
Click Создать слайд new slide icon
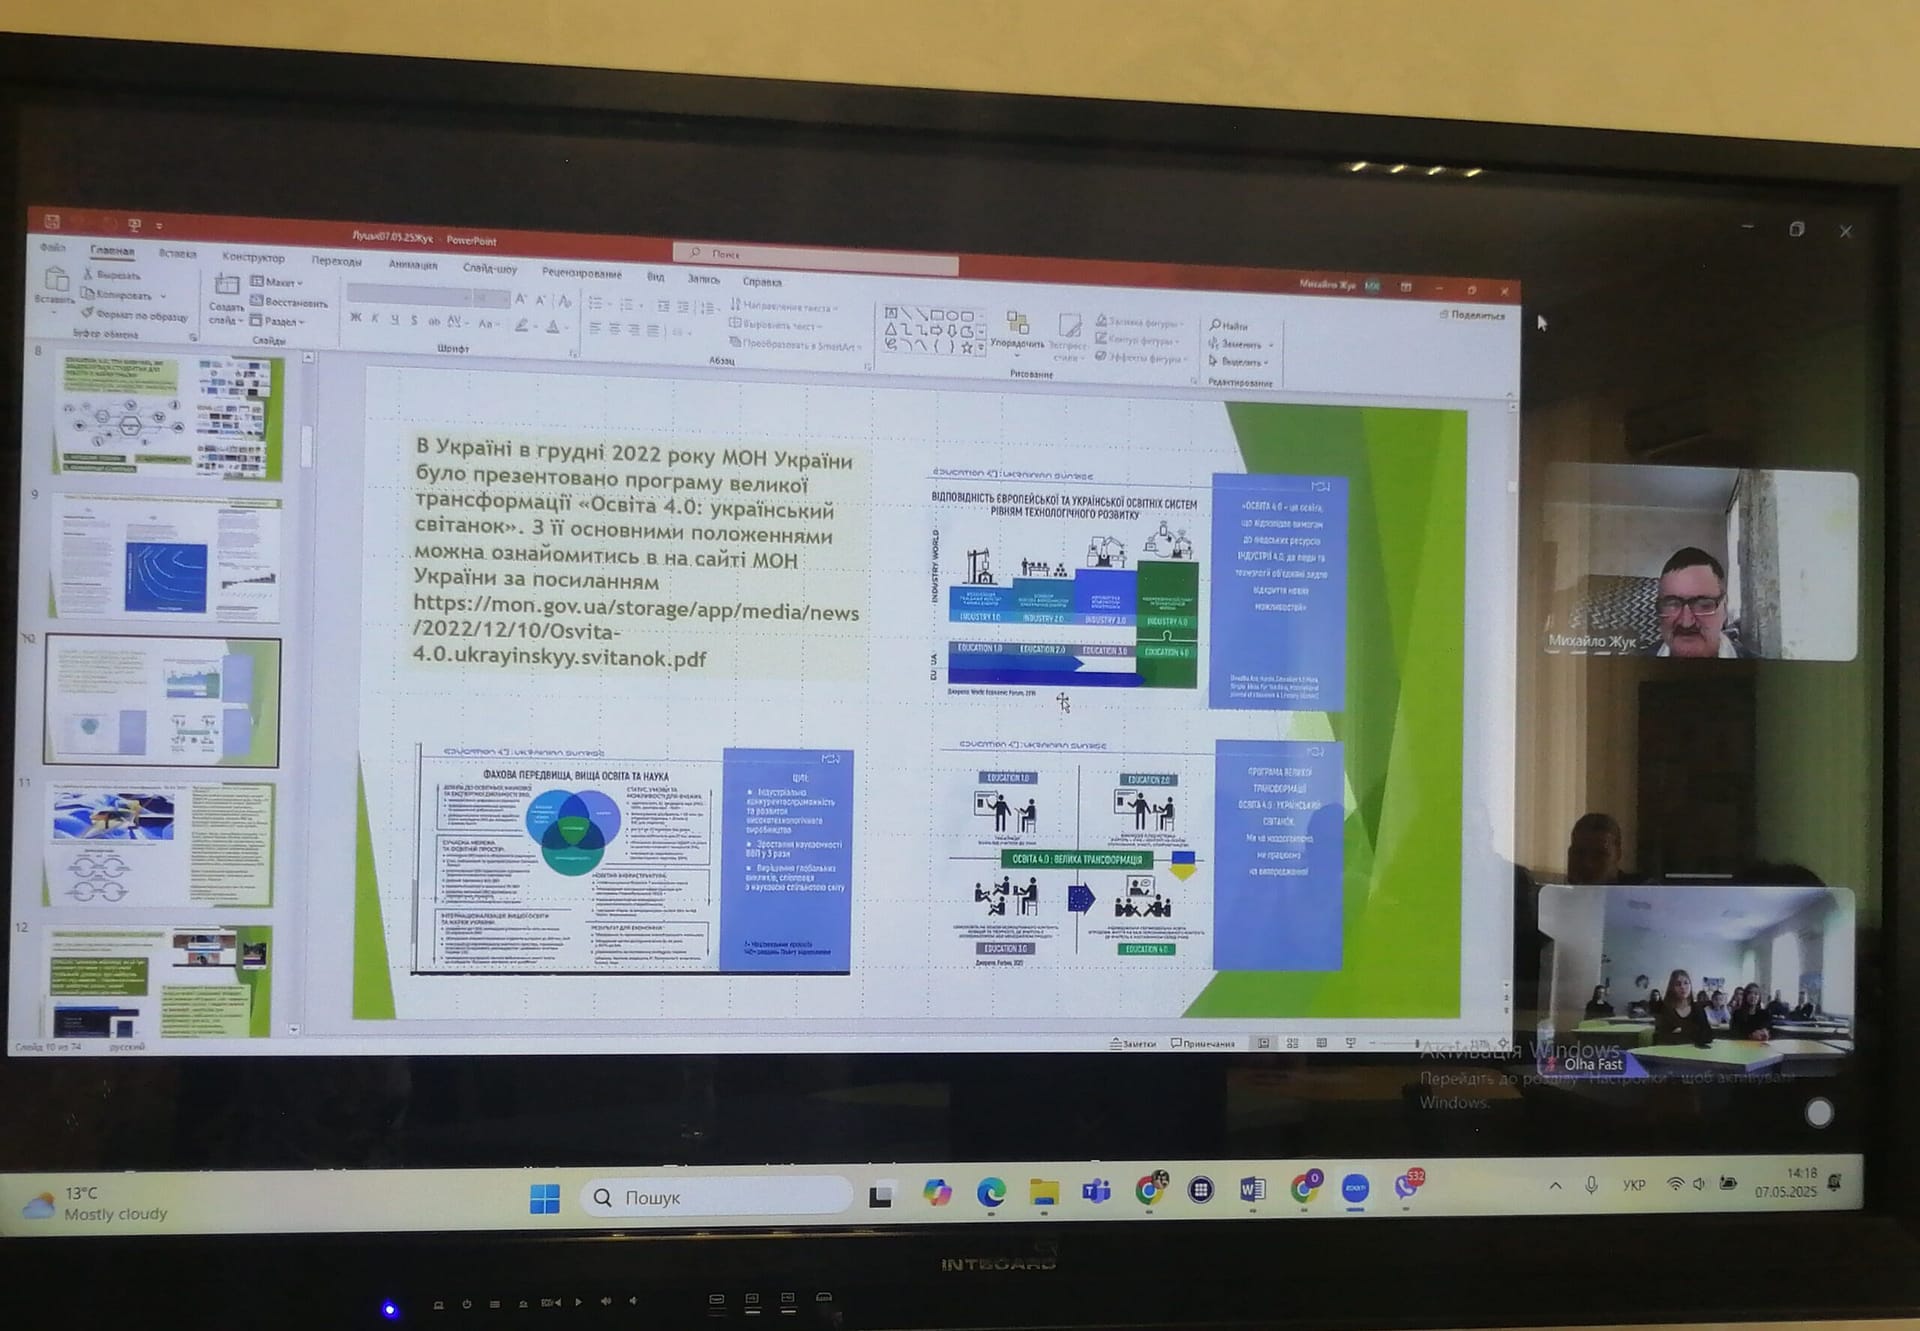click(227, 287)
